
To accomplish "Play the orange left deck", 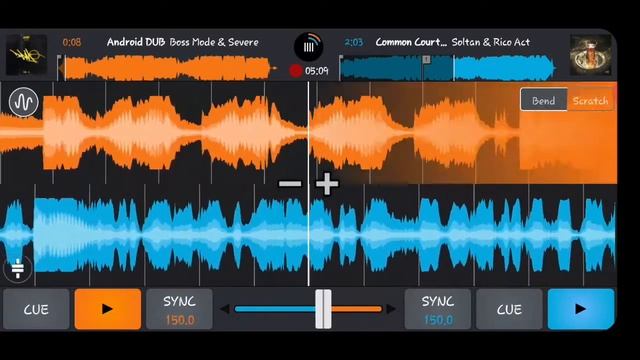I will pyautogui.click(x=108, y=309).
